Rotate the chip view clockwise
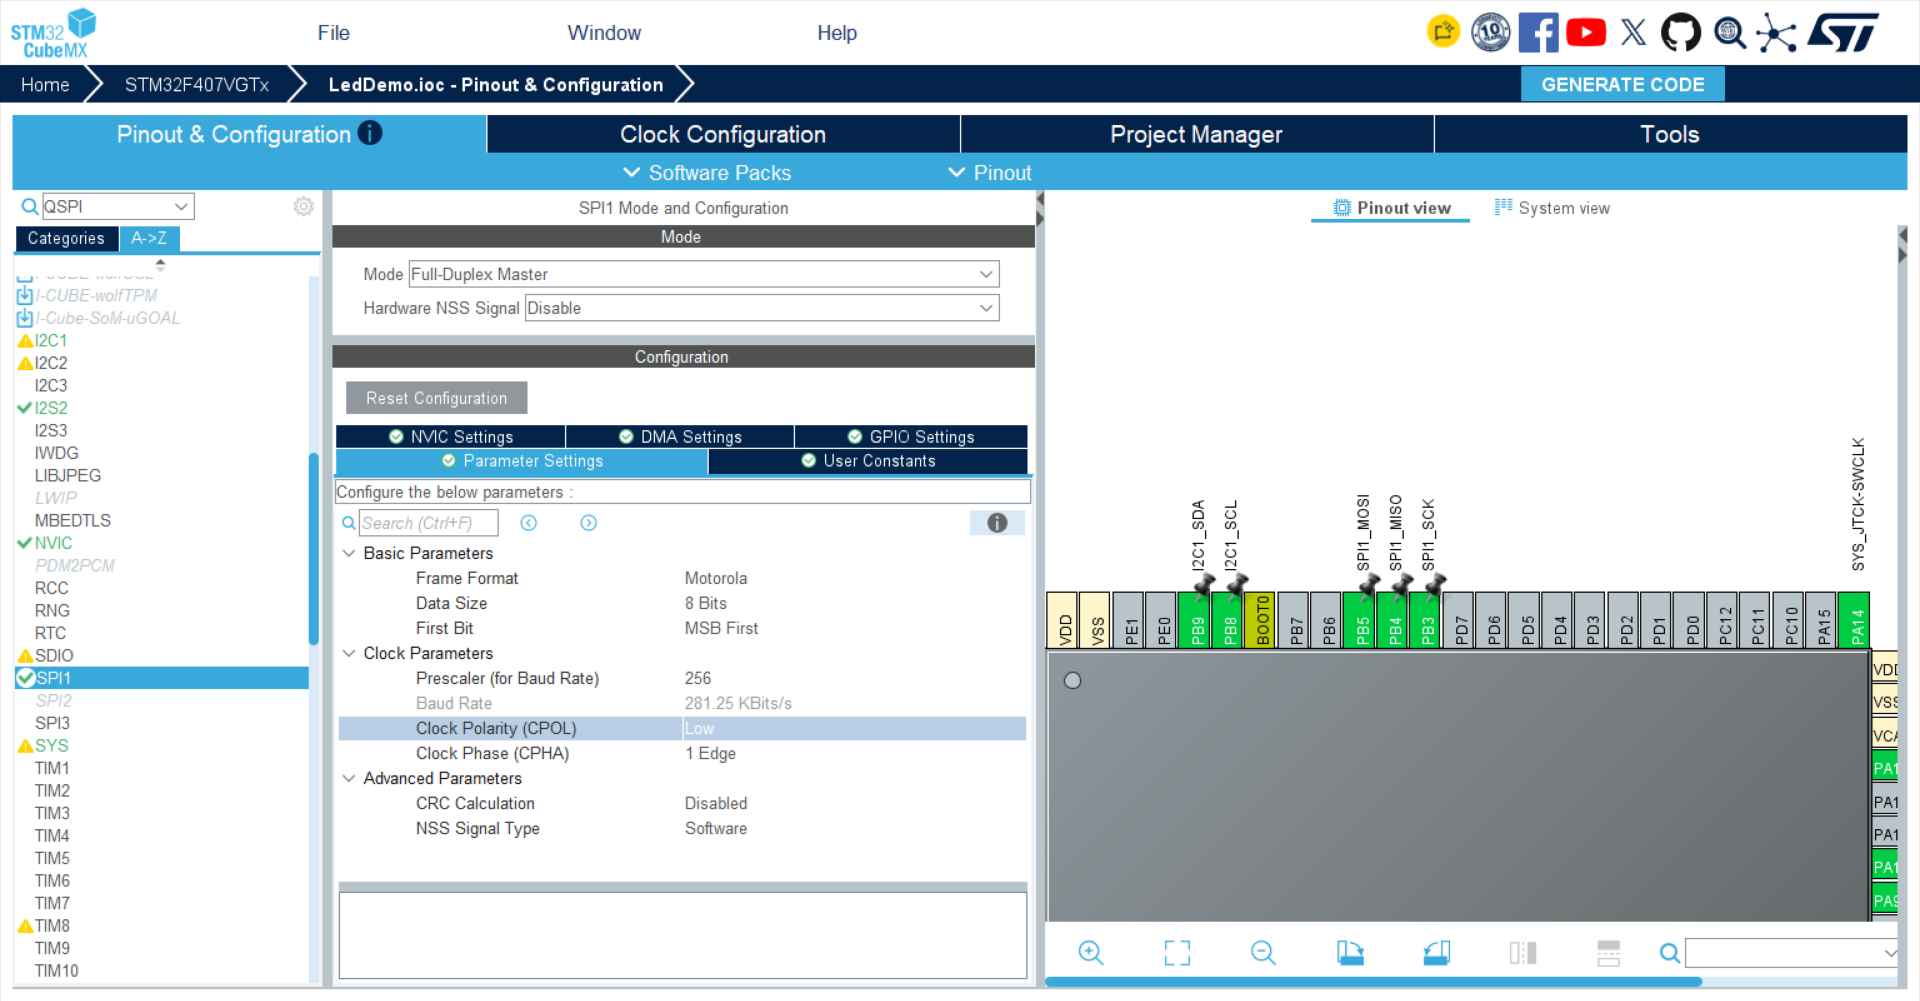Image resolution: width=1920 pixels, height=1001 pixels. point(1350,953)
